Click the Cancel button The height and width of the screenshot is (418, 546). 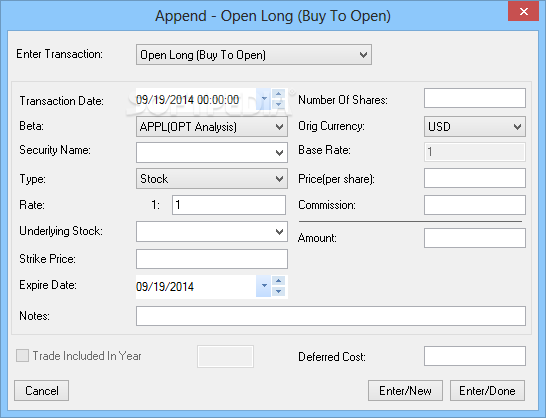tap(41, 390)
